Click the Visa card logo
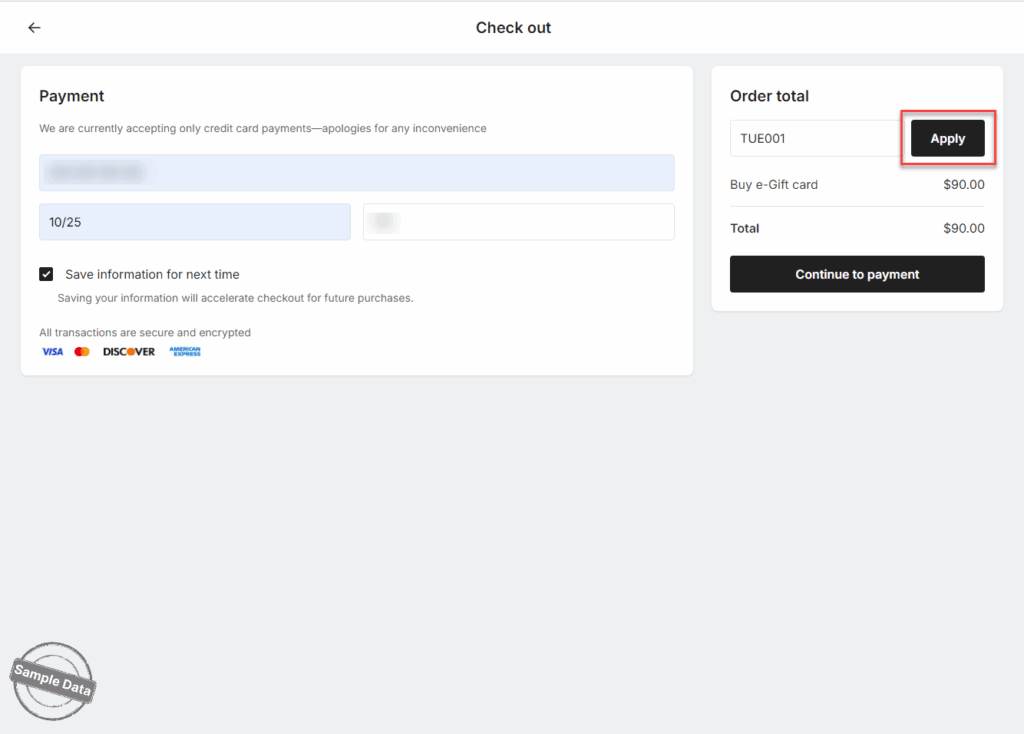Image resolution: width=1024 pixels, height=734 pixels. coord(52,352)
